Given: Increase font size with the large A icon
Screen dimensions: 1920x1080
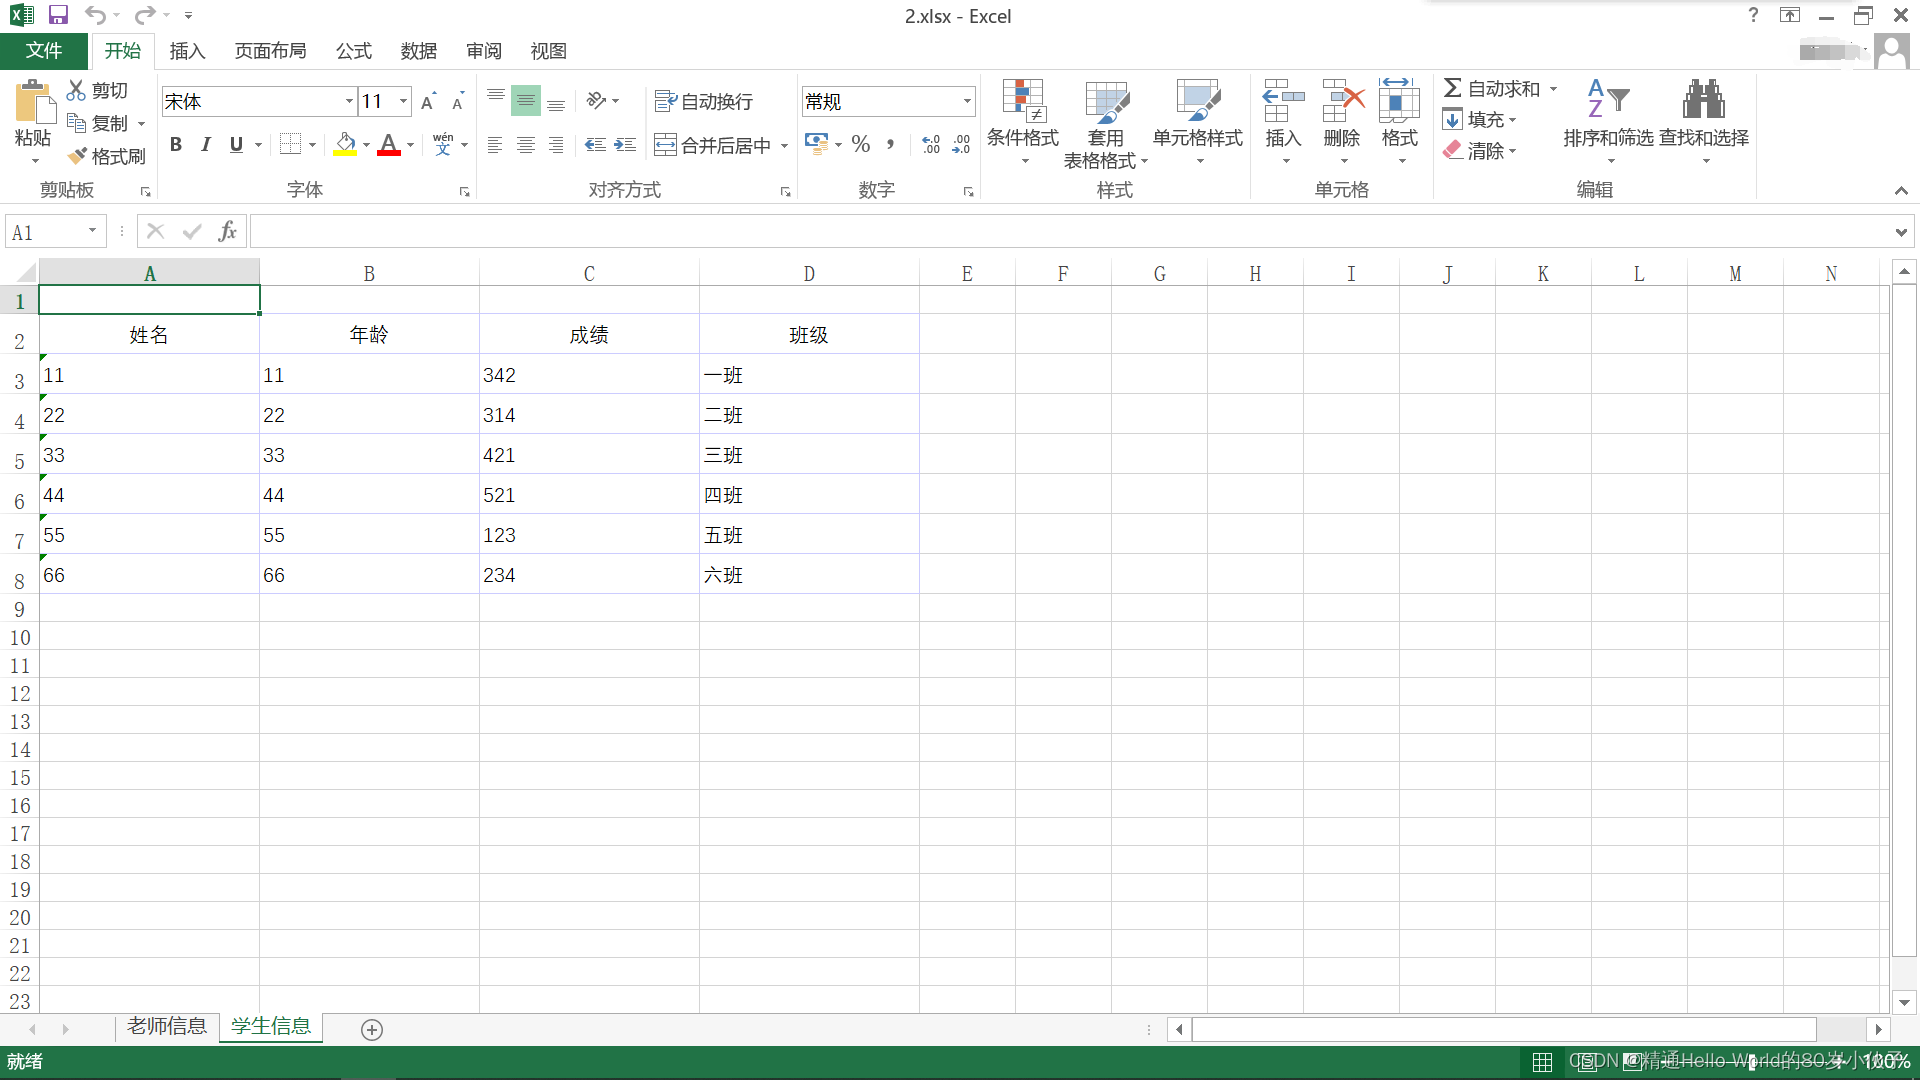Looking at the screenshot, I should point(429,101).
